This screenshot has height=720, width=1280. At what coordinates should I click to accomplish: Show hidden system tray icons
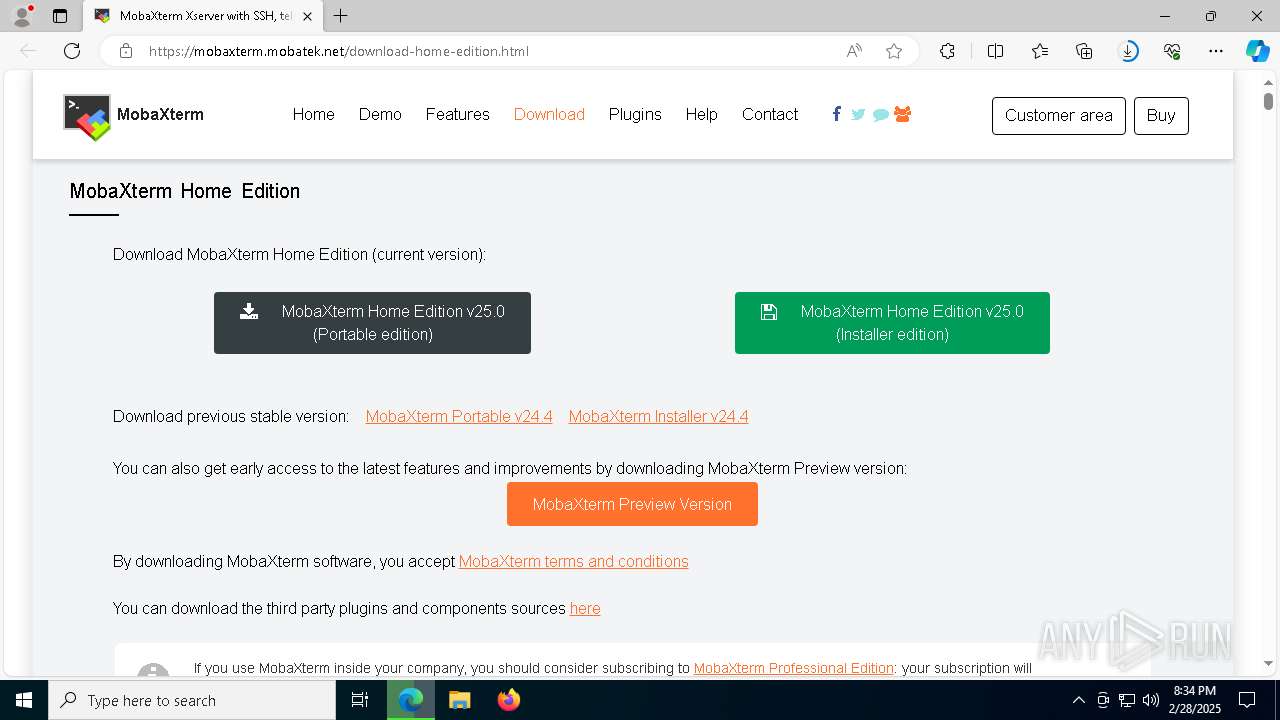click(x=1078, y=700)
